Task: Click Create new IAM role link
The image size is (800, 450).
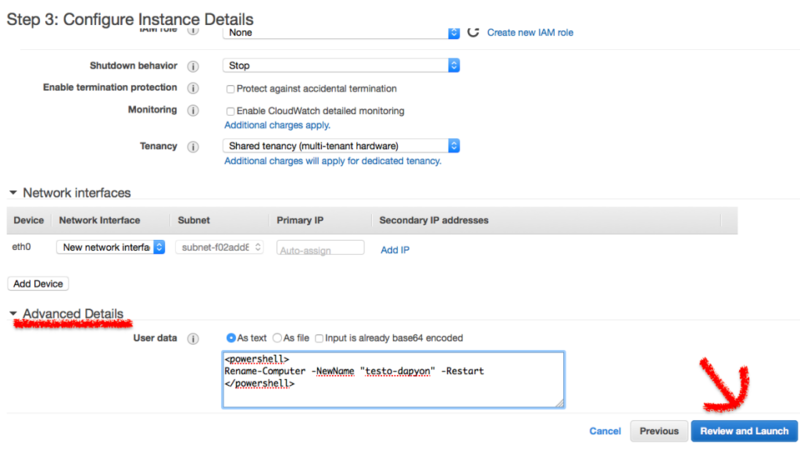Action: coord(530,33)
